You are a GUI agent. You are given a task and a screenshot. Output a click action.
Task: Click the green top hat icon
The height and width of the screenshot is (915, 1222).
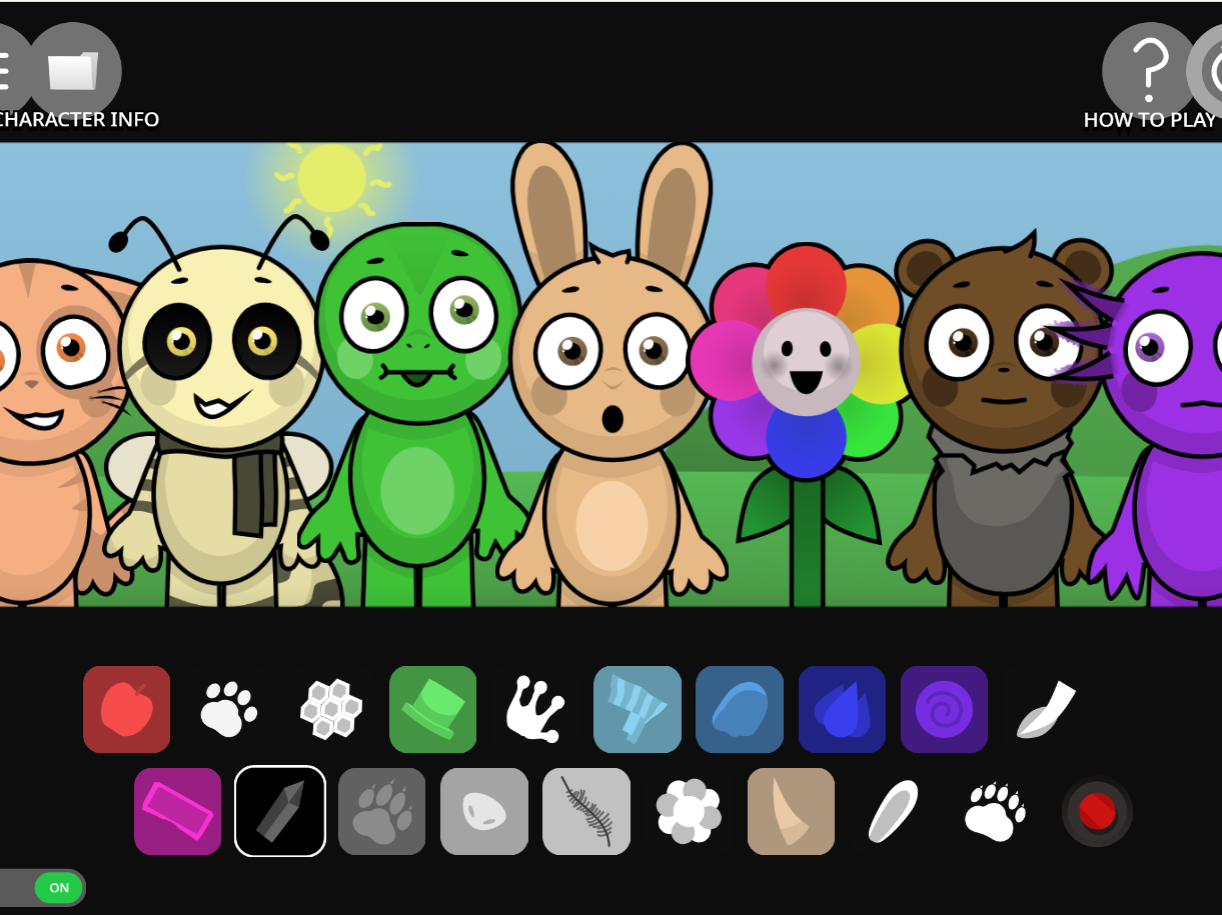[x=433, y=709]
